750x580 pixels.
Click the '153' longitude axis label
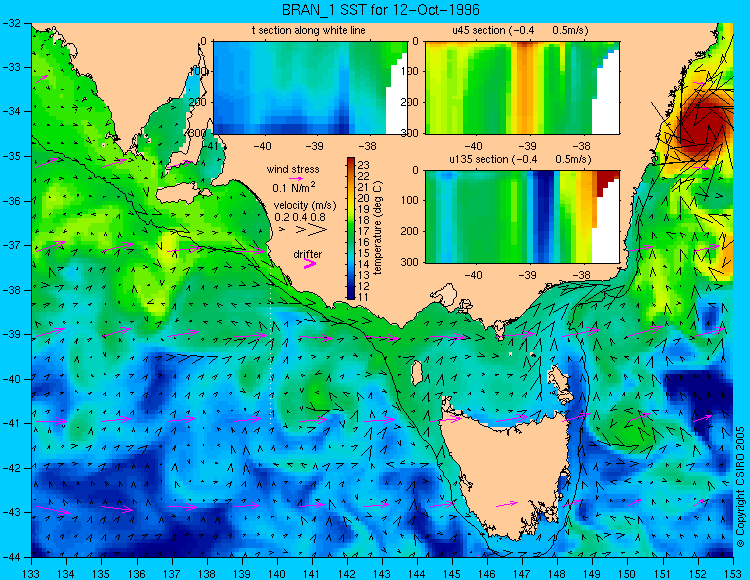733,573
